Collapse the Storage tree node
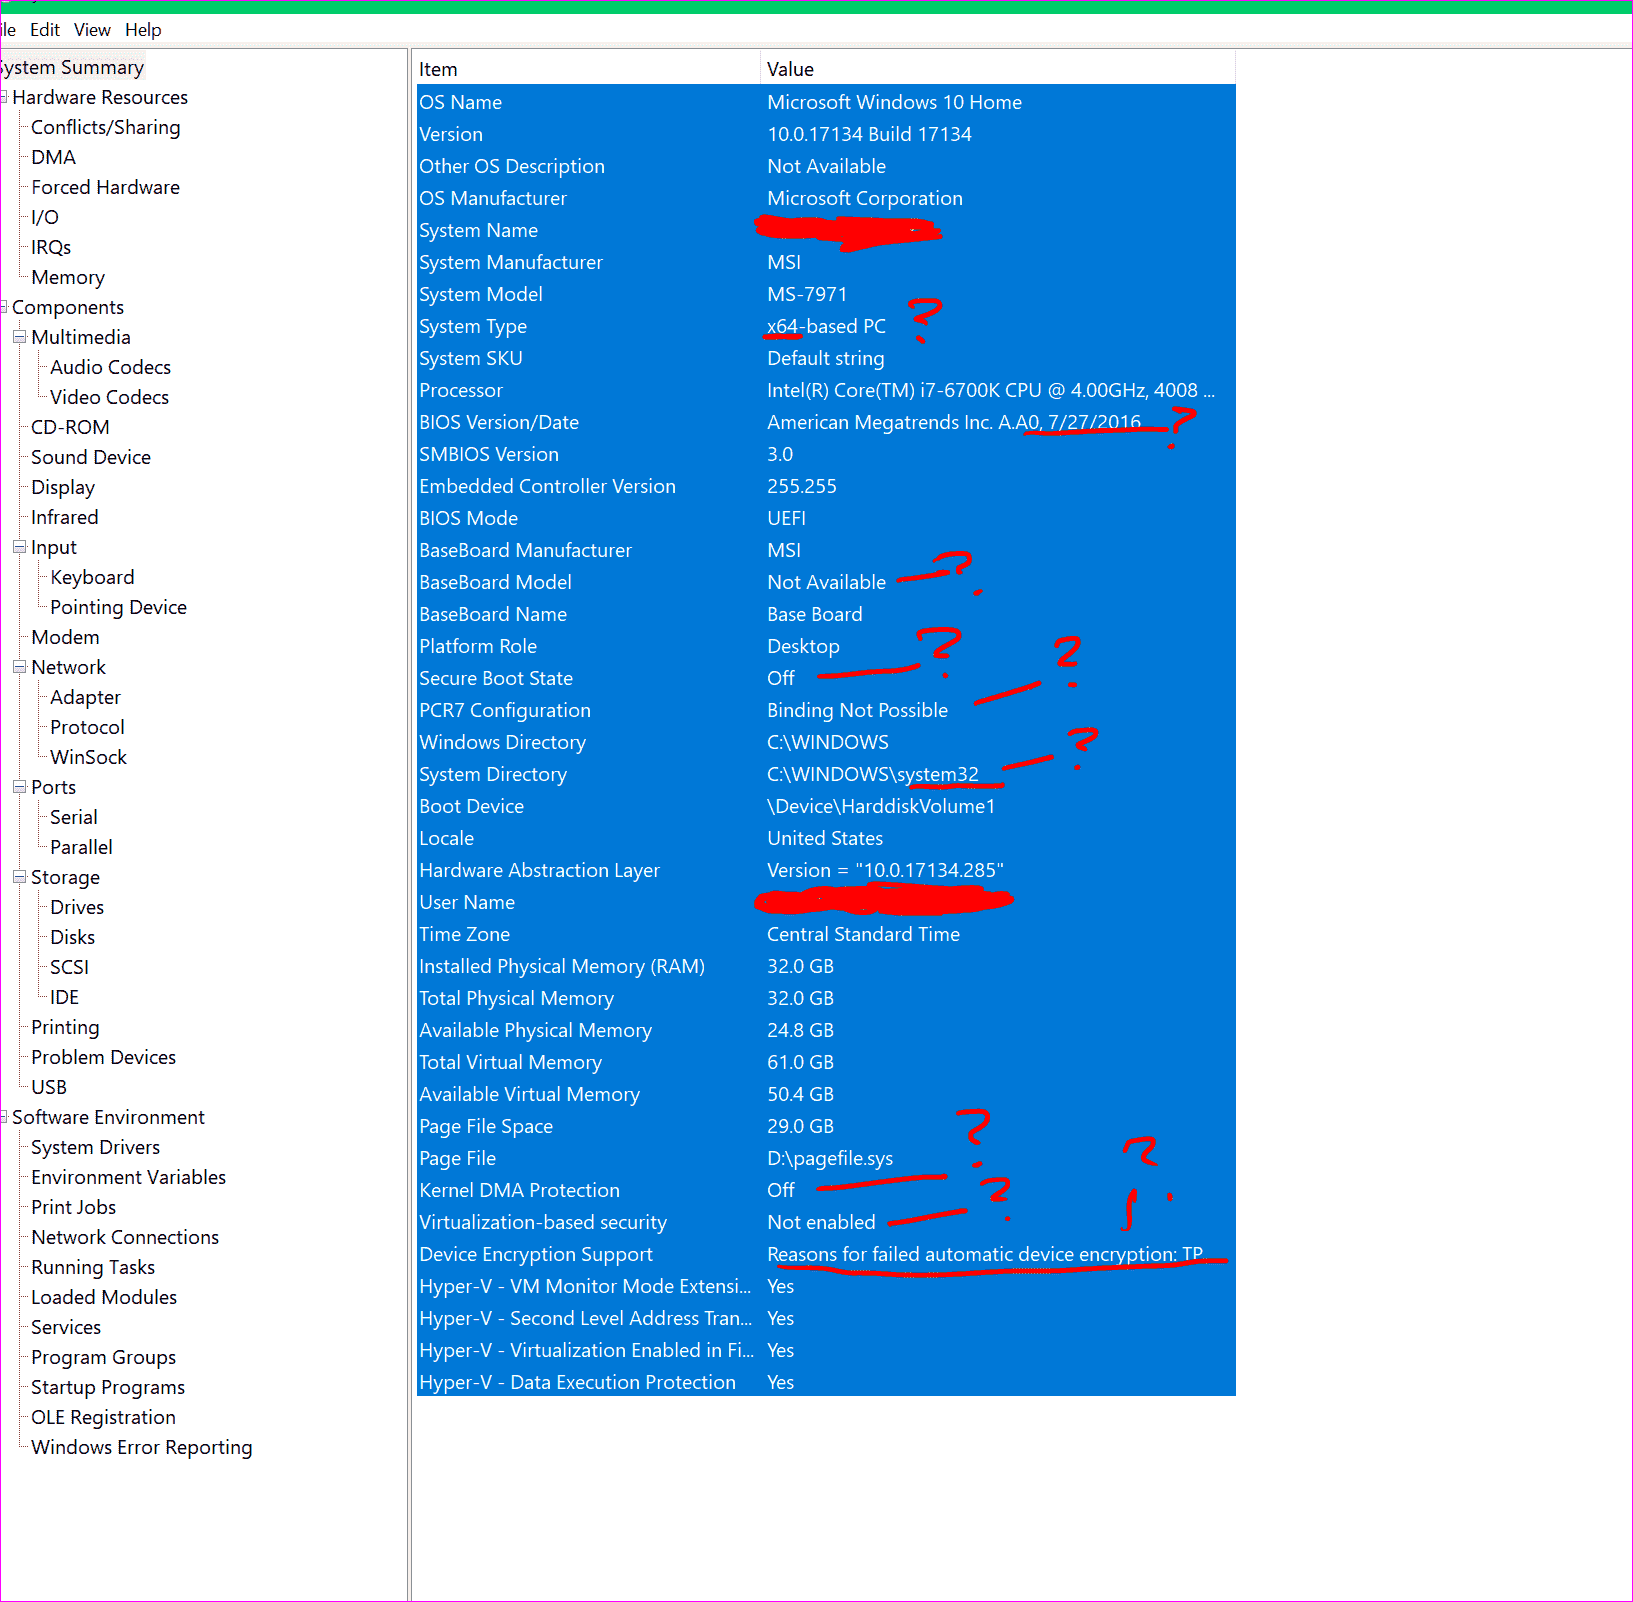Viewport: 1633px width, 1602px height. 19,877
